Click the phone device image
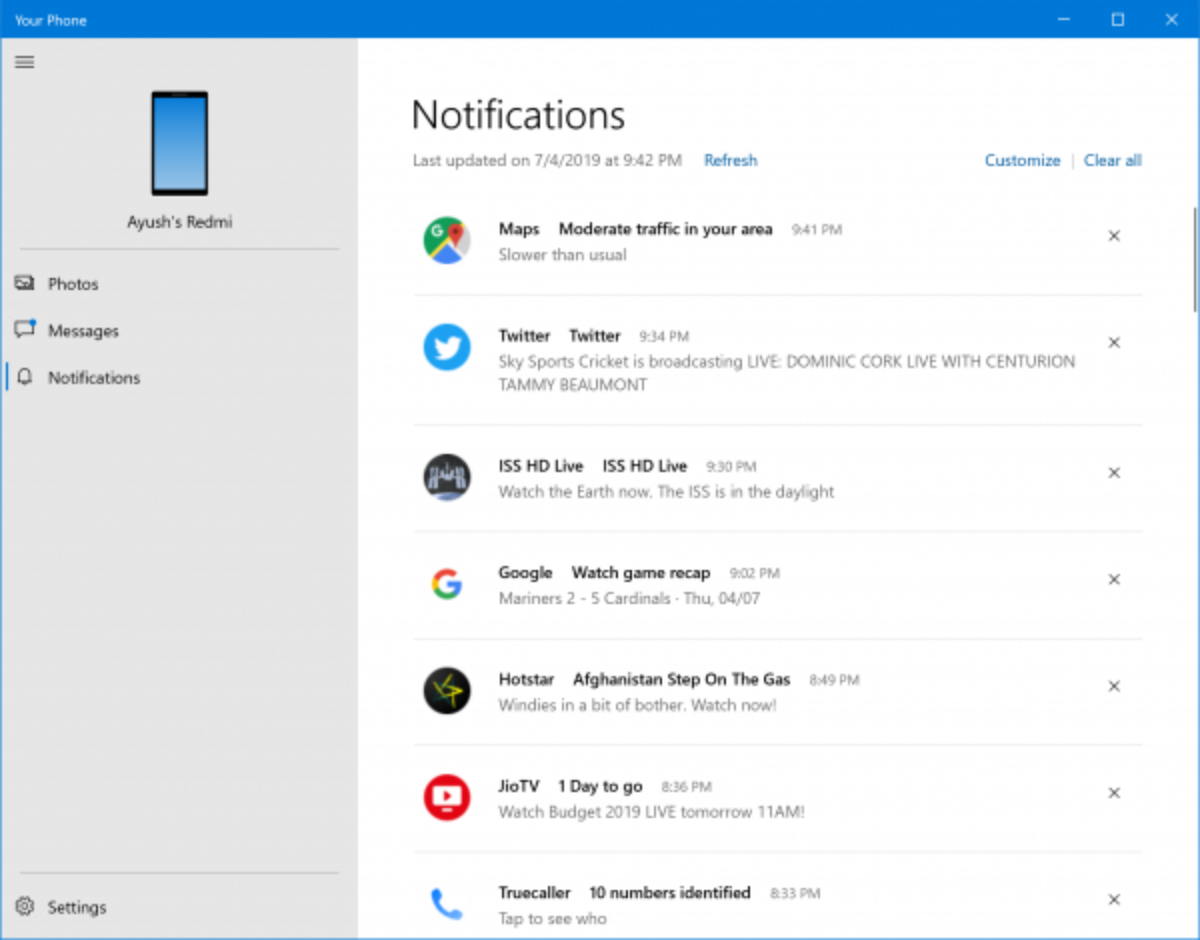 click(x=180, y=143)
